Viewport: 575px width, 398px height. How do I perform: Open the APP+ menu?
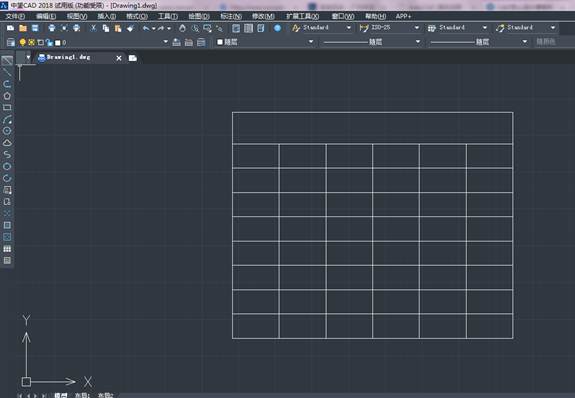click(x=403, y=16)
